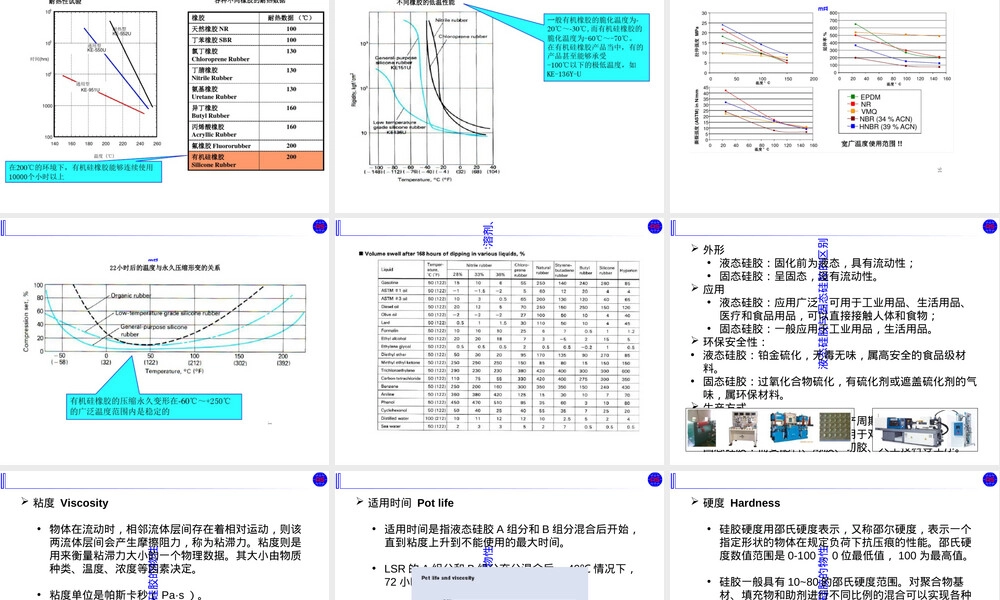Select the compression set versus temperature slide
Screen dimensions: 1000x600
coord(164,341)
